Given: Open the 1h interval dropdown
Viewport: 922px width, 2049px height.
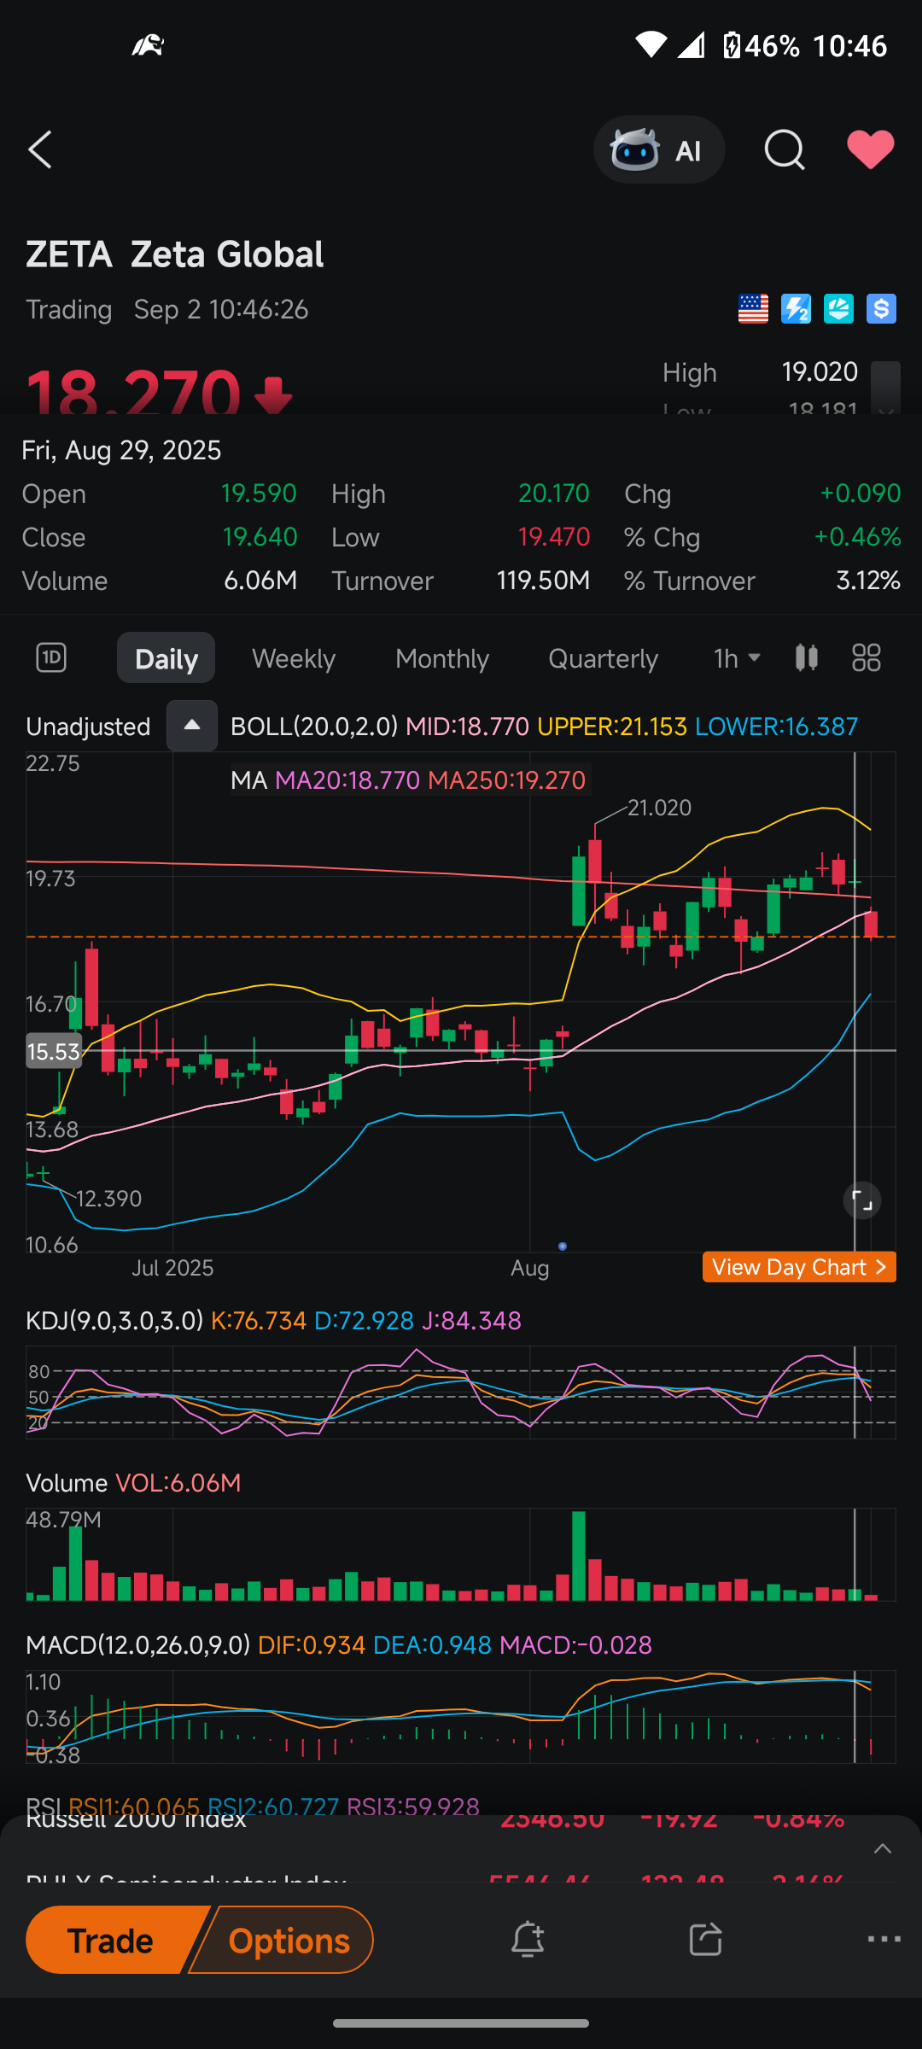Looking at the screenshot, I should point(737,658).
